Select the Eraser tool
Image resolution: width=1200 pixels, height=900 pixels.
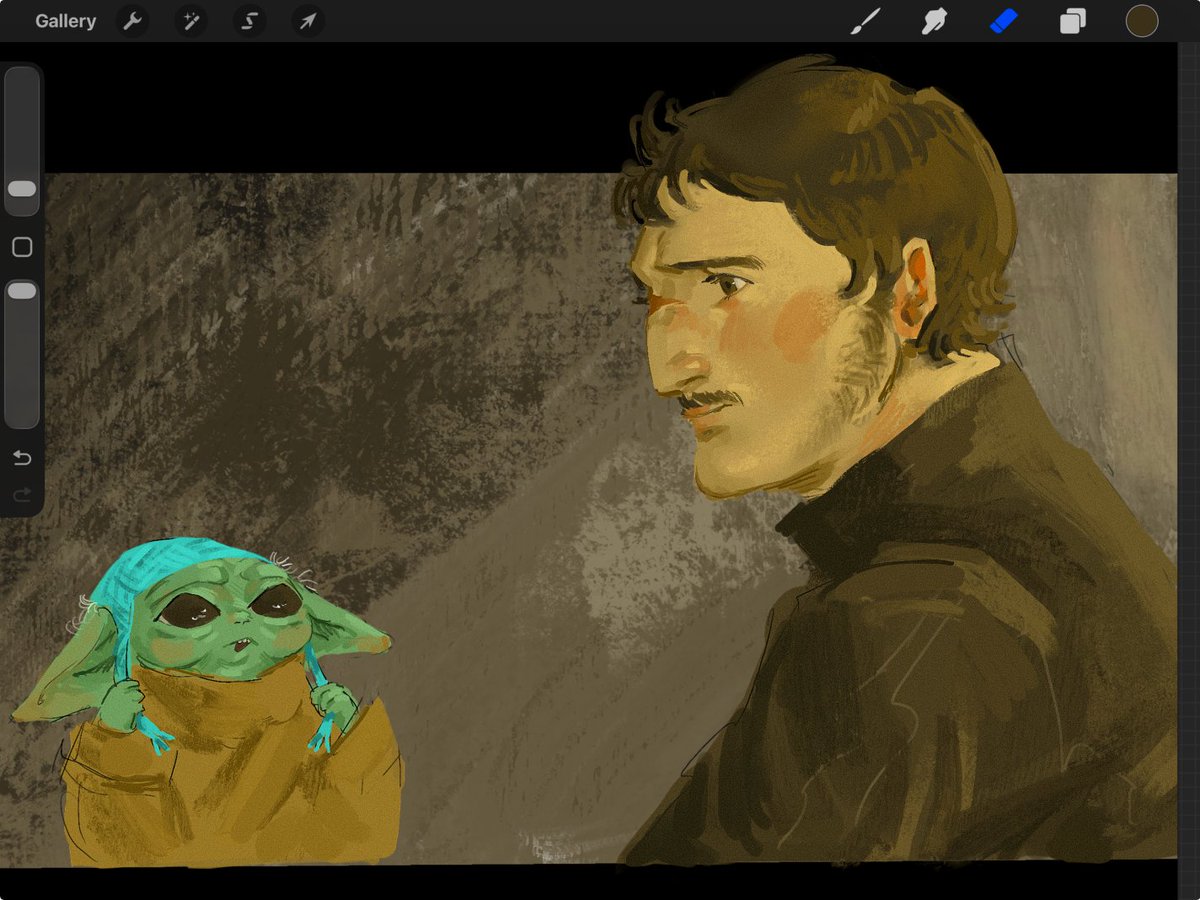pos(1003,21)
